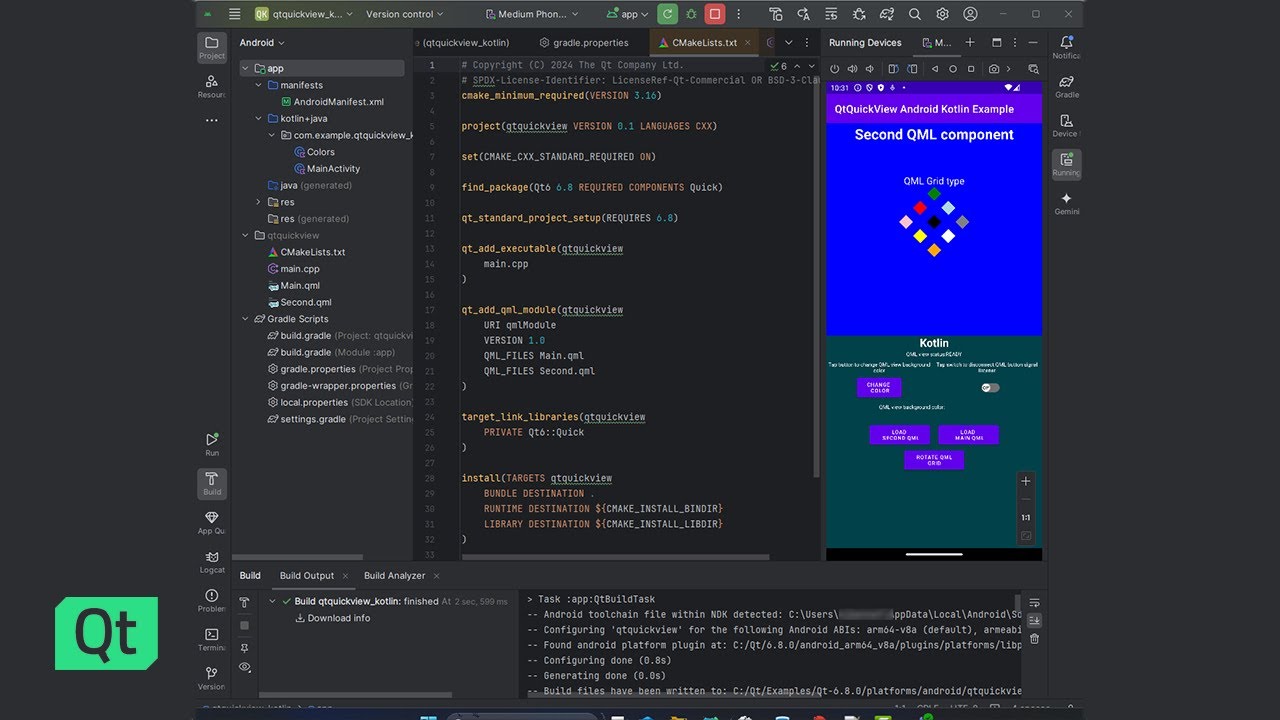The image size is (1280, 720).
Task: Click the CHANGE COLOR button in emulator
Action: (x=878, y=387)
